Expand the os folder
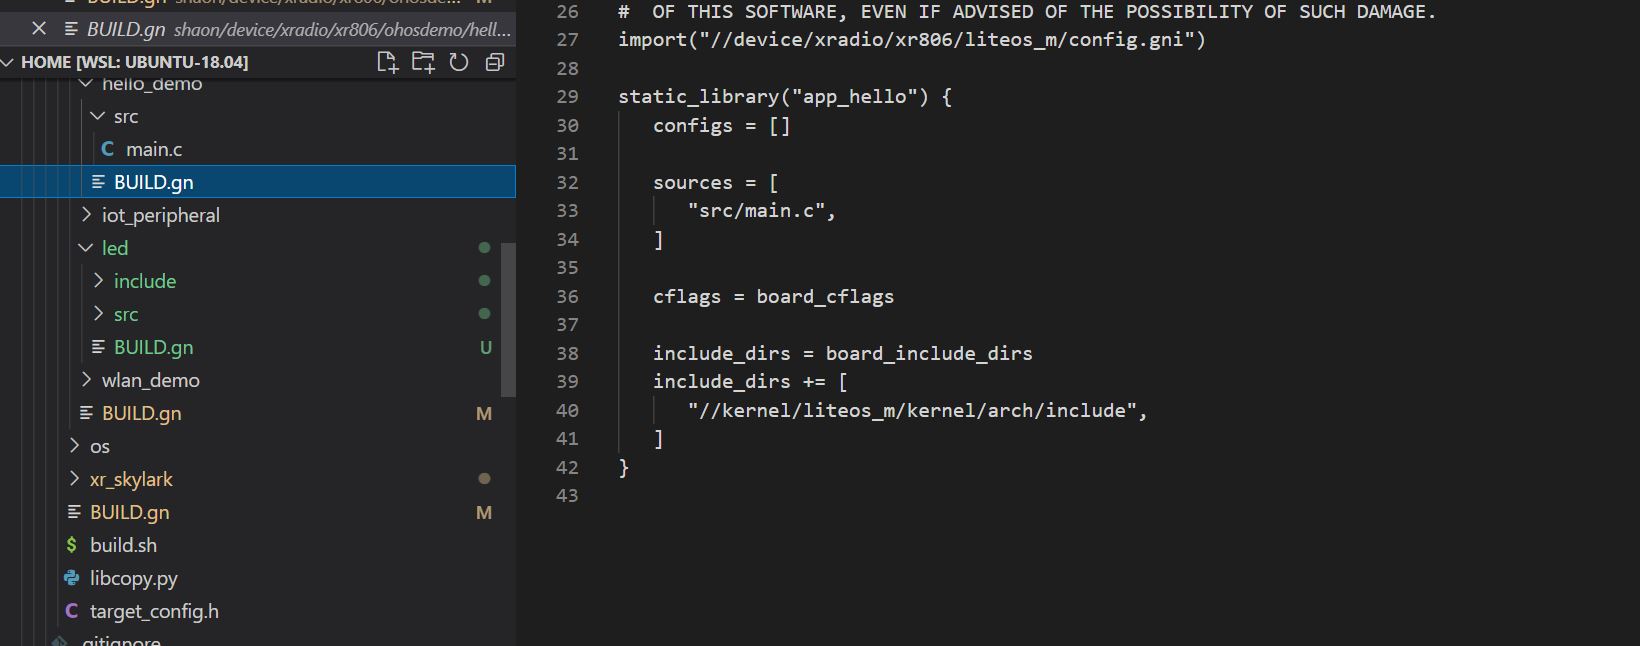The image size is (1640, 646). [74, 446]
